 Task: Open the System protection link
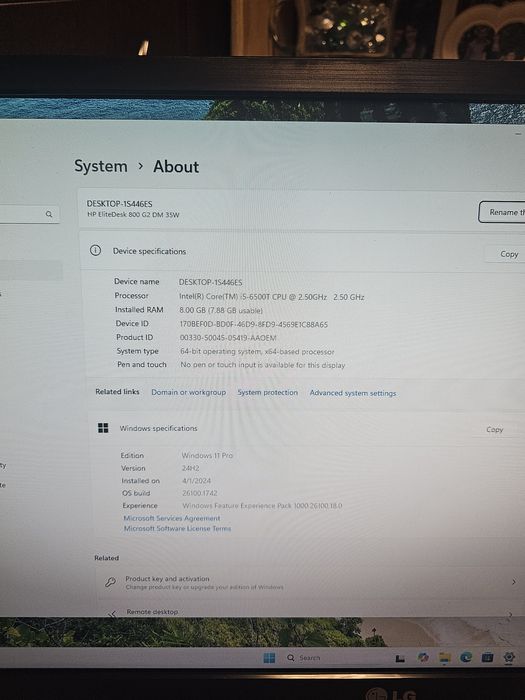pyautogui.click(x=267, y=392)
